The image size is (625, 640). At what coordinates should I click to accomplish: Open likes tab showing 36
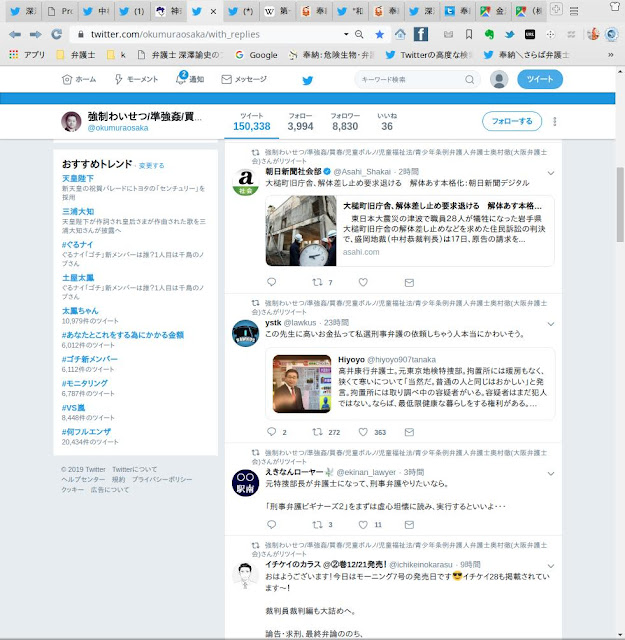click(387, 122)
